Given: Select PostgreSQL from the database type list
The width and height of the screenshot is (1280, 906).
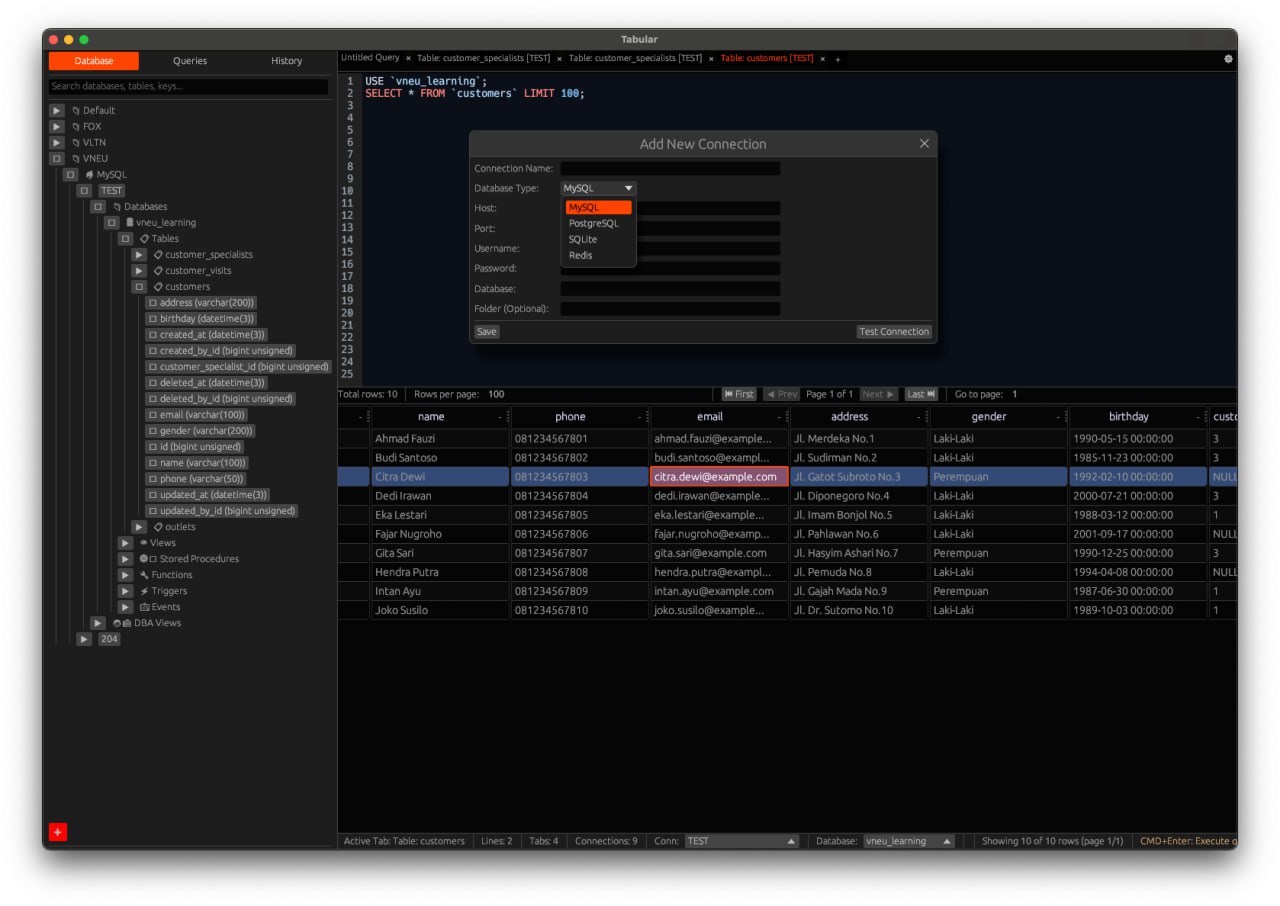Looking at the screenshot, I should (593, 223).
